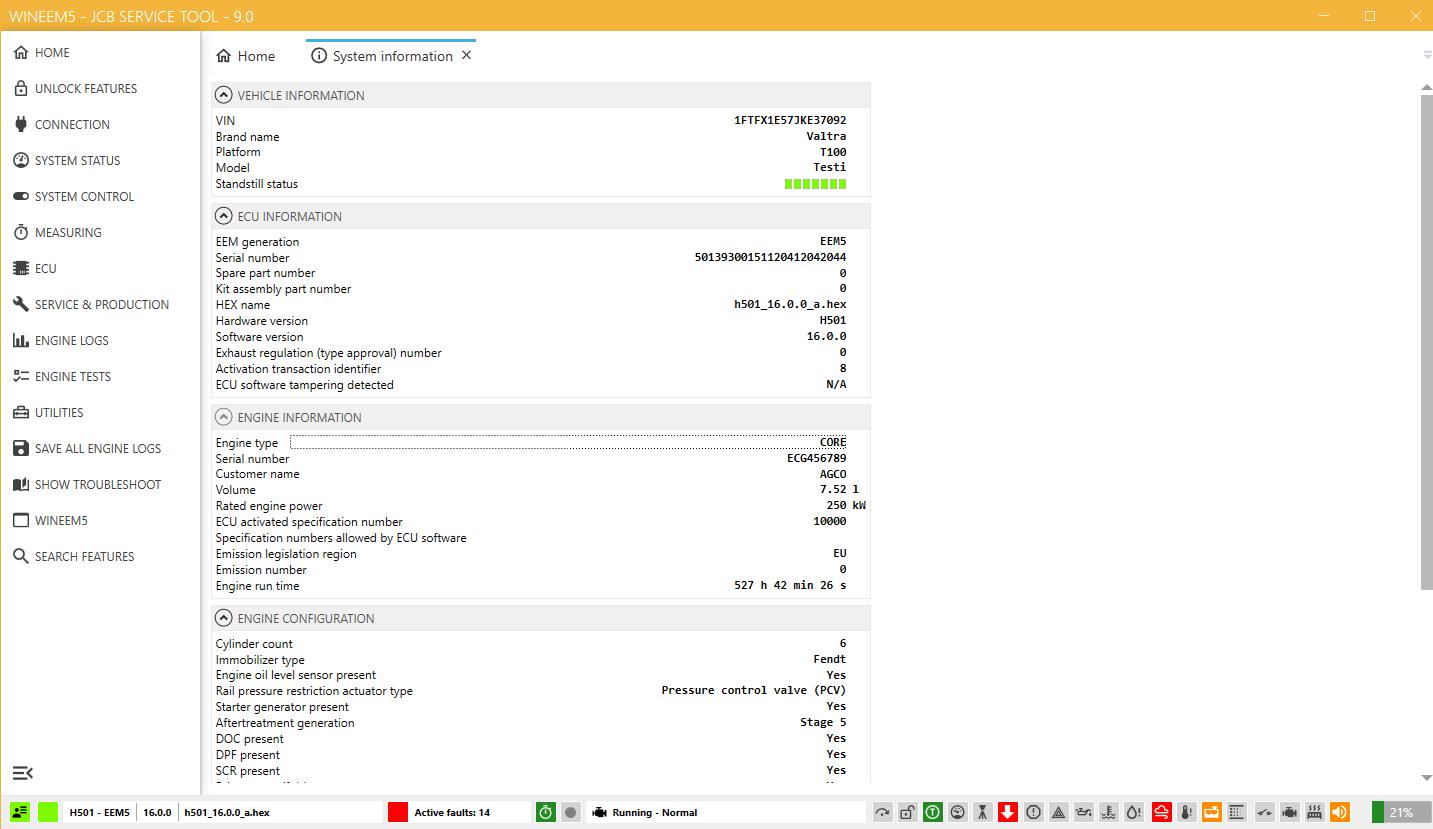Image resolution: width=1433 pixels, height=829 pixels.
Task: Click the coolant temperature status icon
Action: tap(1109, 812)
